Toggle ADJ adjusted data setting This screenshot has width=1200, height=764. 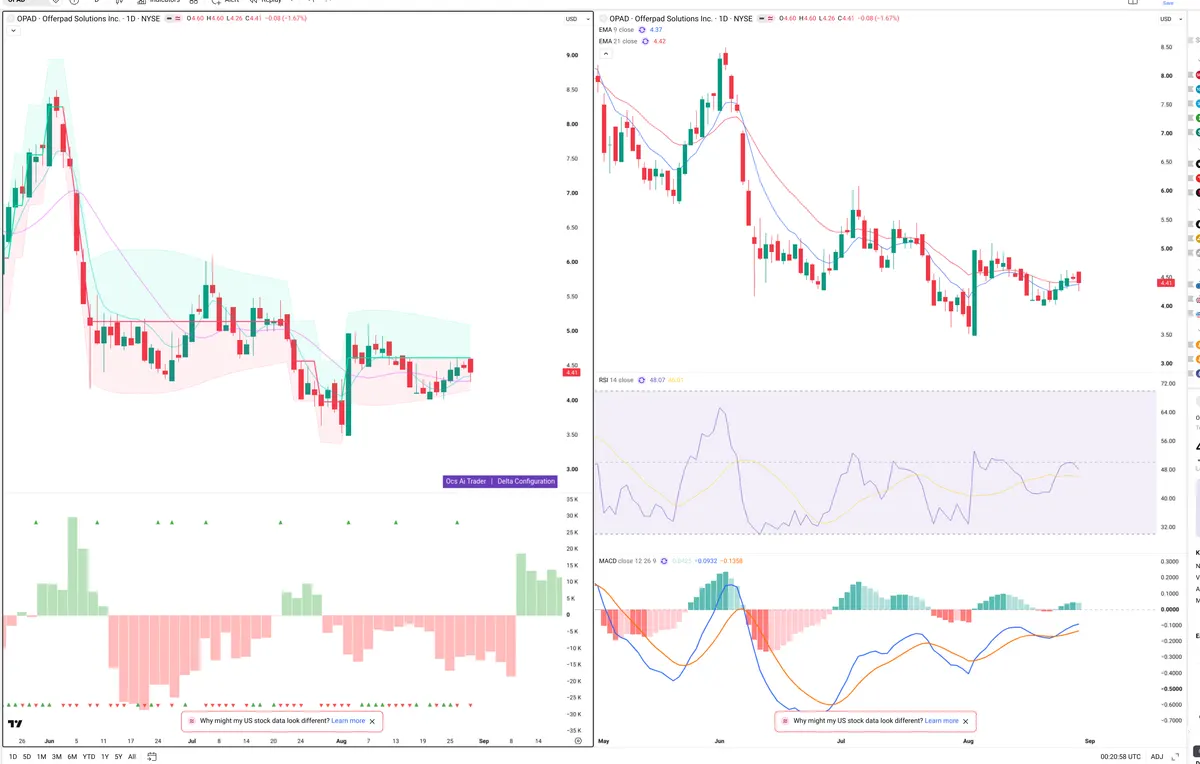click(1157, 756)
